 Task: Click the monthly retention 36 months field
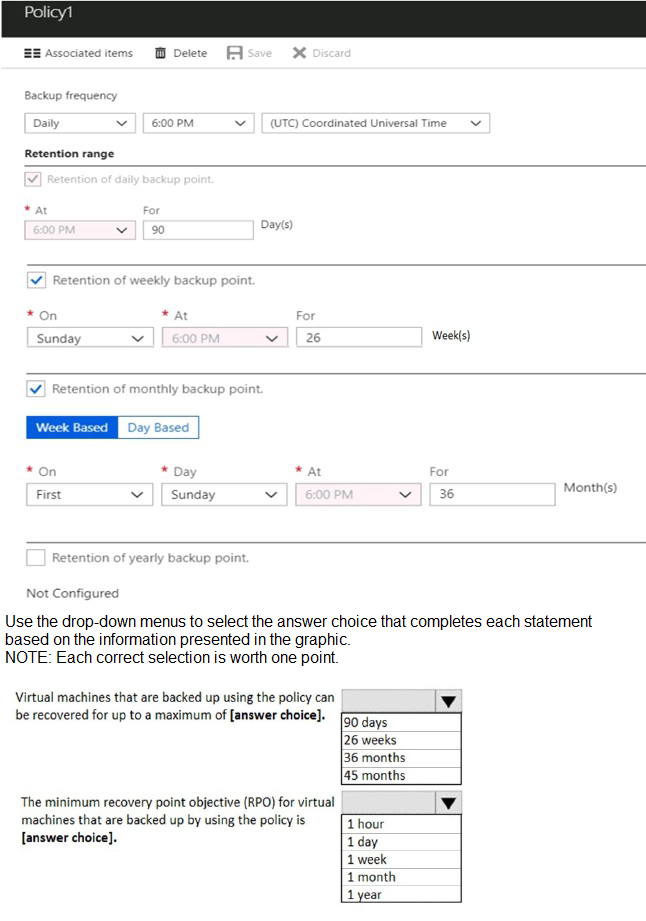pos(492,494)
